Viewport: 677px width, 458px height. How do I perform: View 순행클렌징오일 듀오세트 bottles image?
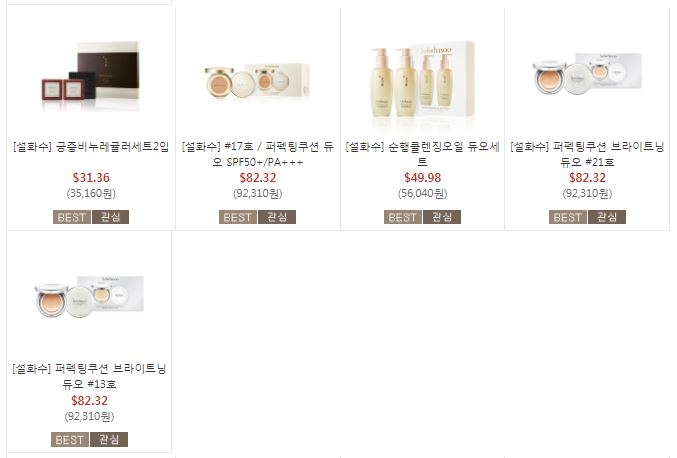click(422, 80)
